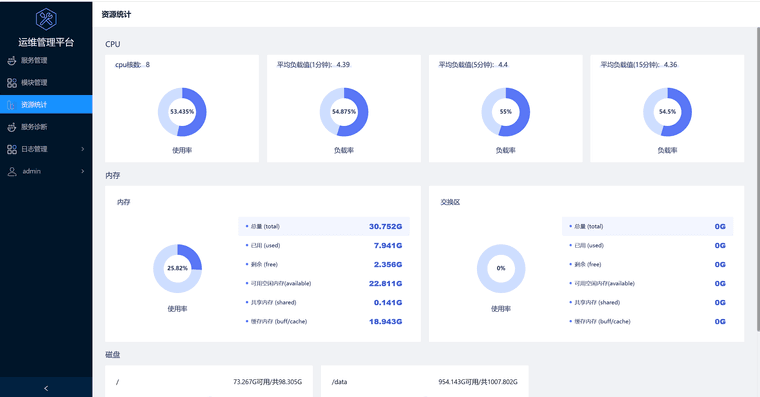Click the 服务诊断 sidebar icon
This screenshot has height=397, width=760.
click(x=12, y=127)
